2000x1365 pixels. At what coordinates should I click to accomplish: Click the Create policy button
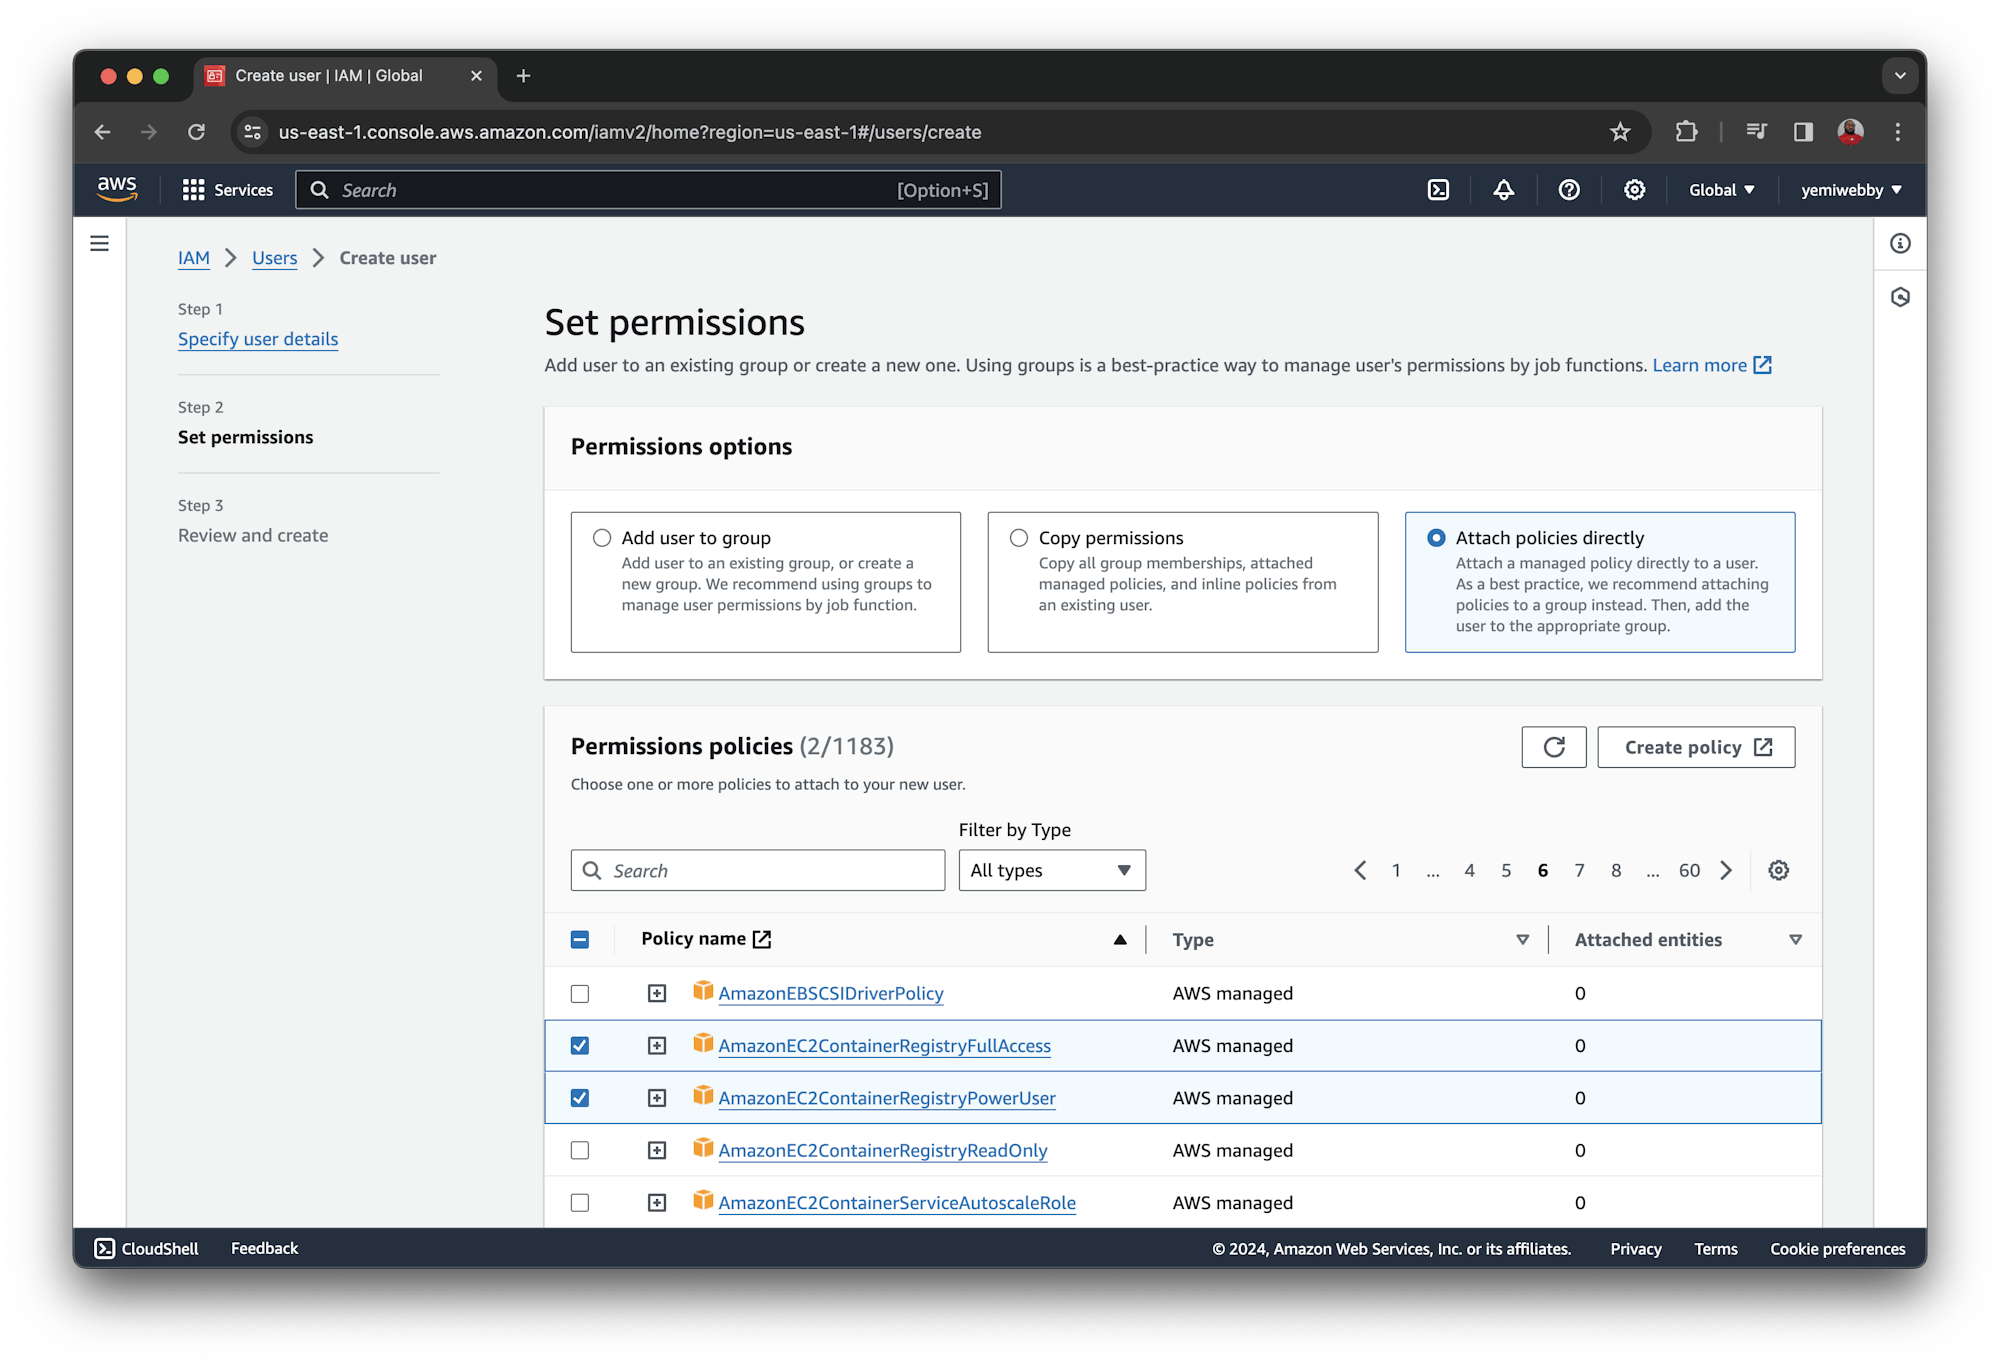click(x=1695, y=746)
